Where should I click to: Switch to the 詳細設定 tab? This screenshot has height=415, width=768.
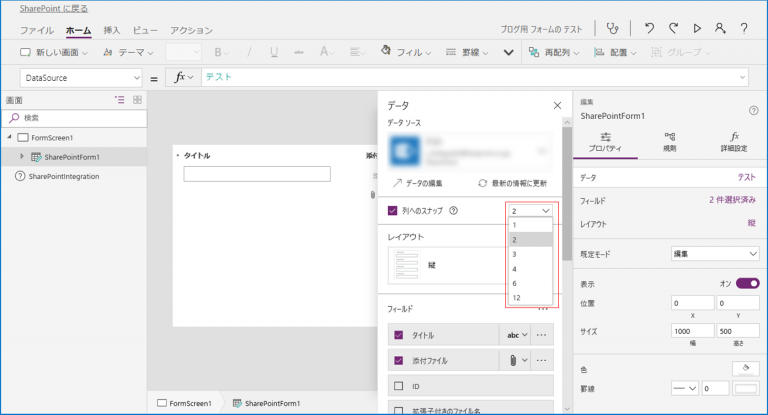click(x=733, y=141)
